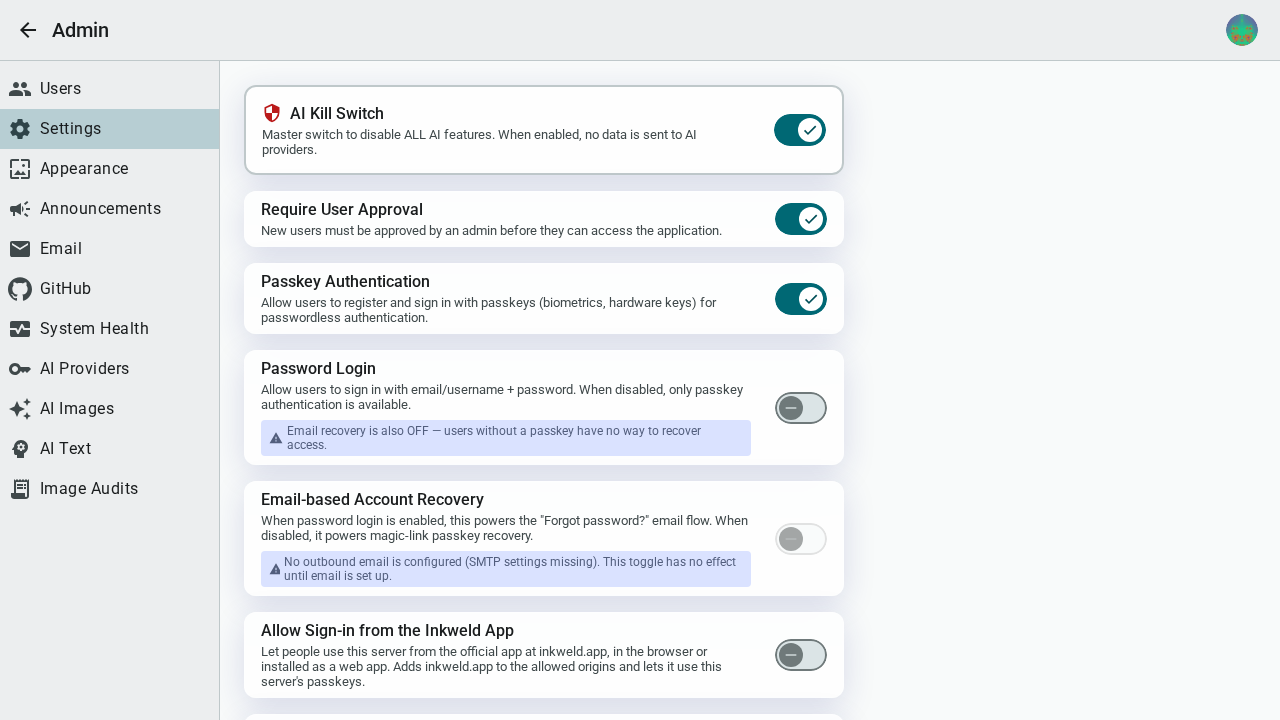This screenshot has width=1280, height=720.
Task: Click 'Allow Sign-in from the Inkweld App' heading
Action: click(387, 631)
